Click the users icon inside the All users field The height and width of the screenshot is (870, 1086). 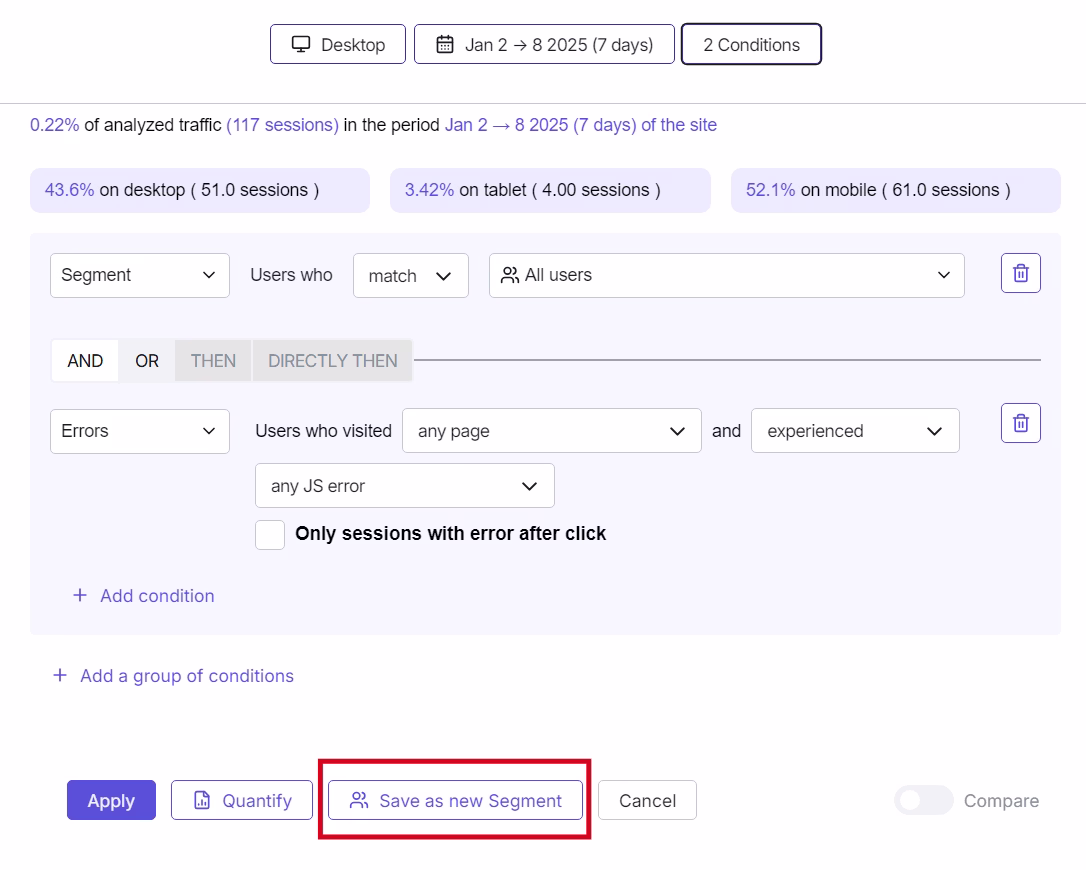(510, 274)
